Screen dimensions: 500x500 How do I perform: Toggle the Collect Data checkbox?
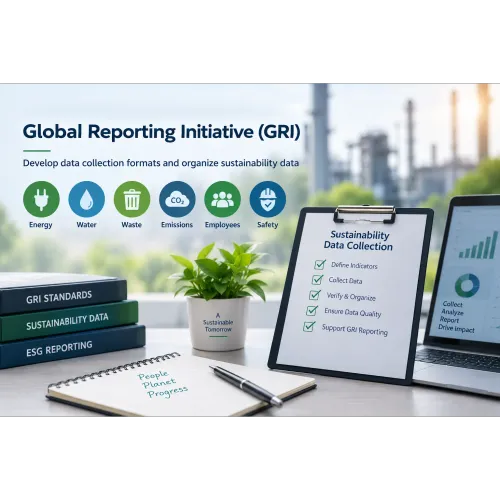(x=317, y=279)
